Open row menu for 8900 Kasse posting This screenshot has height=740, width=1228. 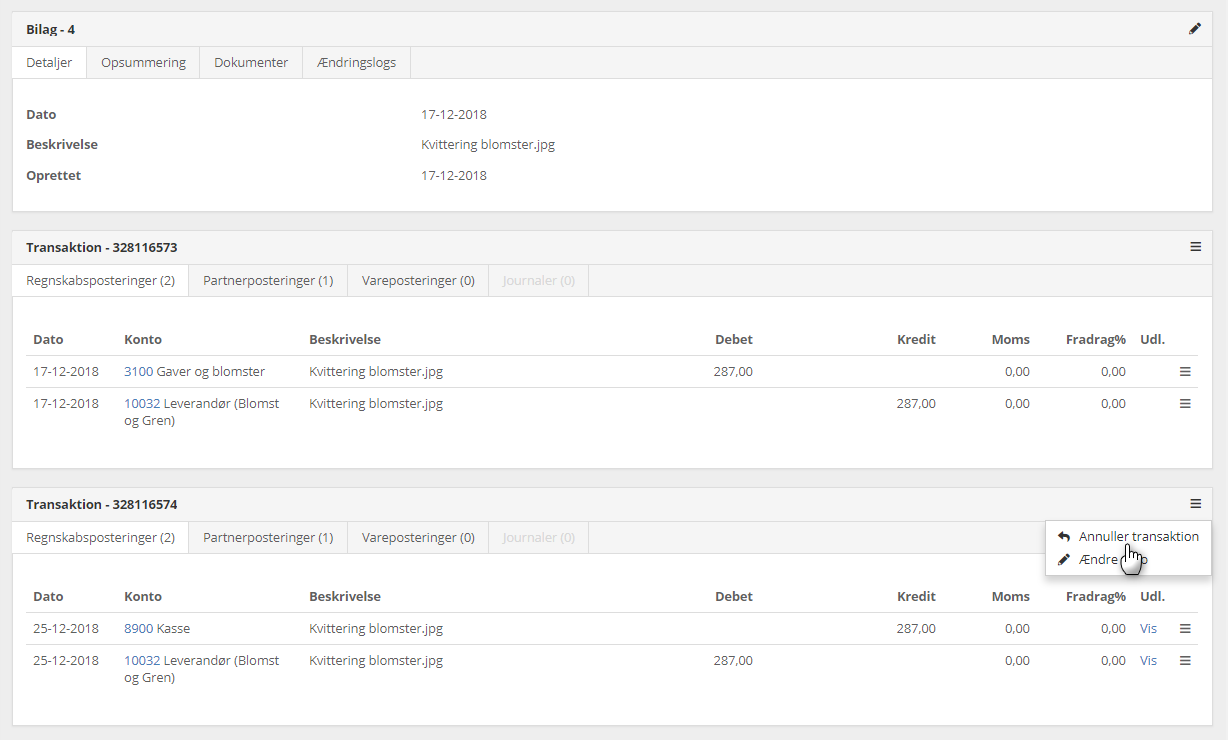1185,629
